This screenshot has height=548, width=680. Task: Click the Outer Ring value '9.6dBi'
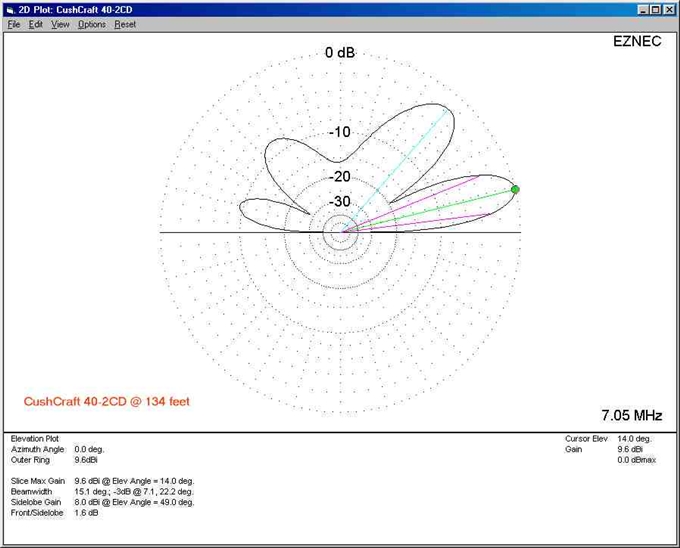(x=86, y=460)
